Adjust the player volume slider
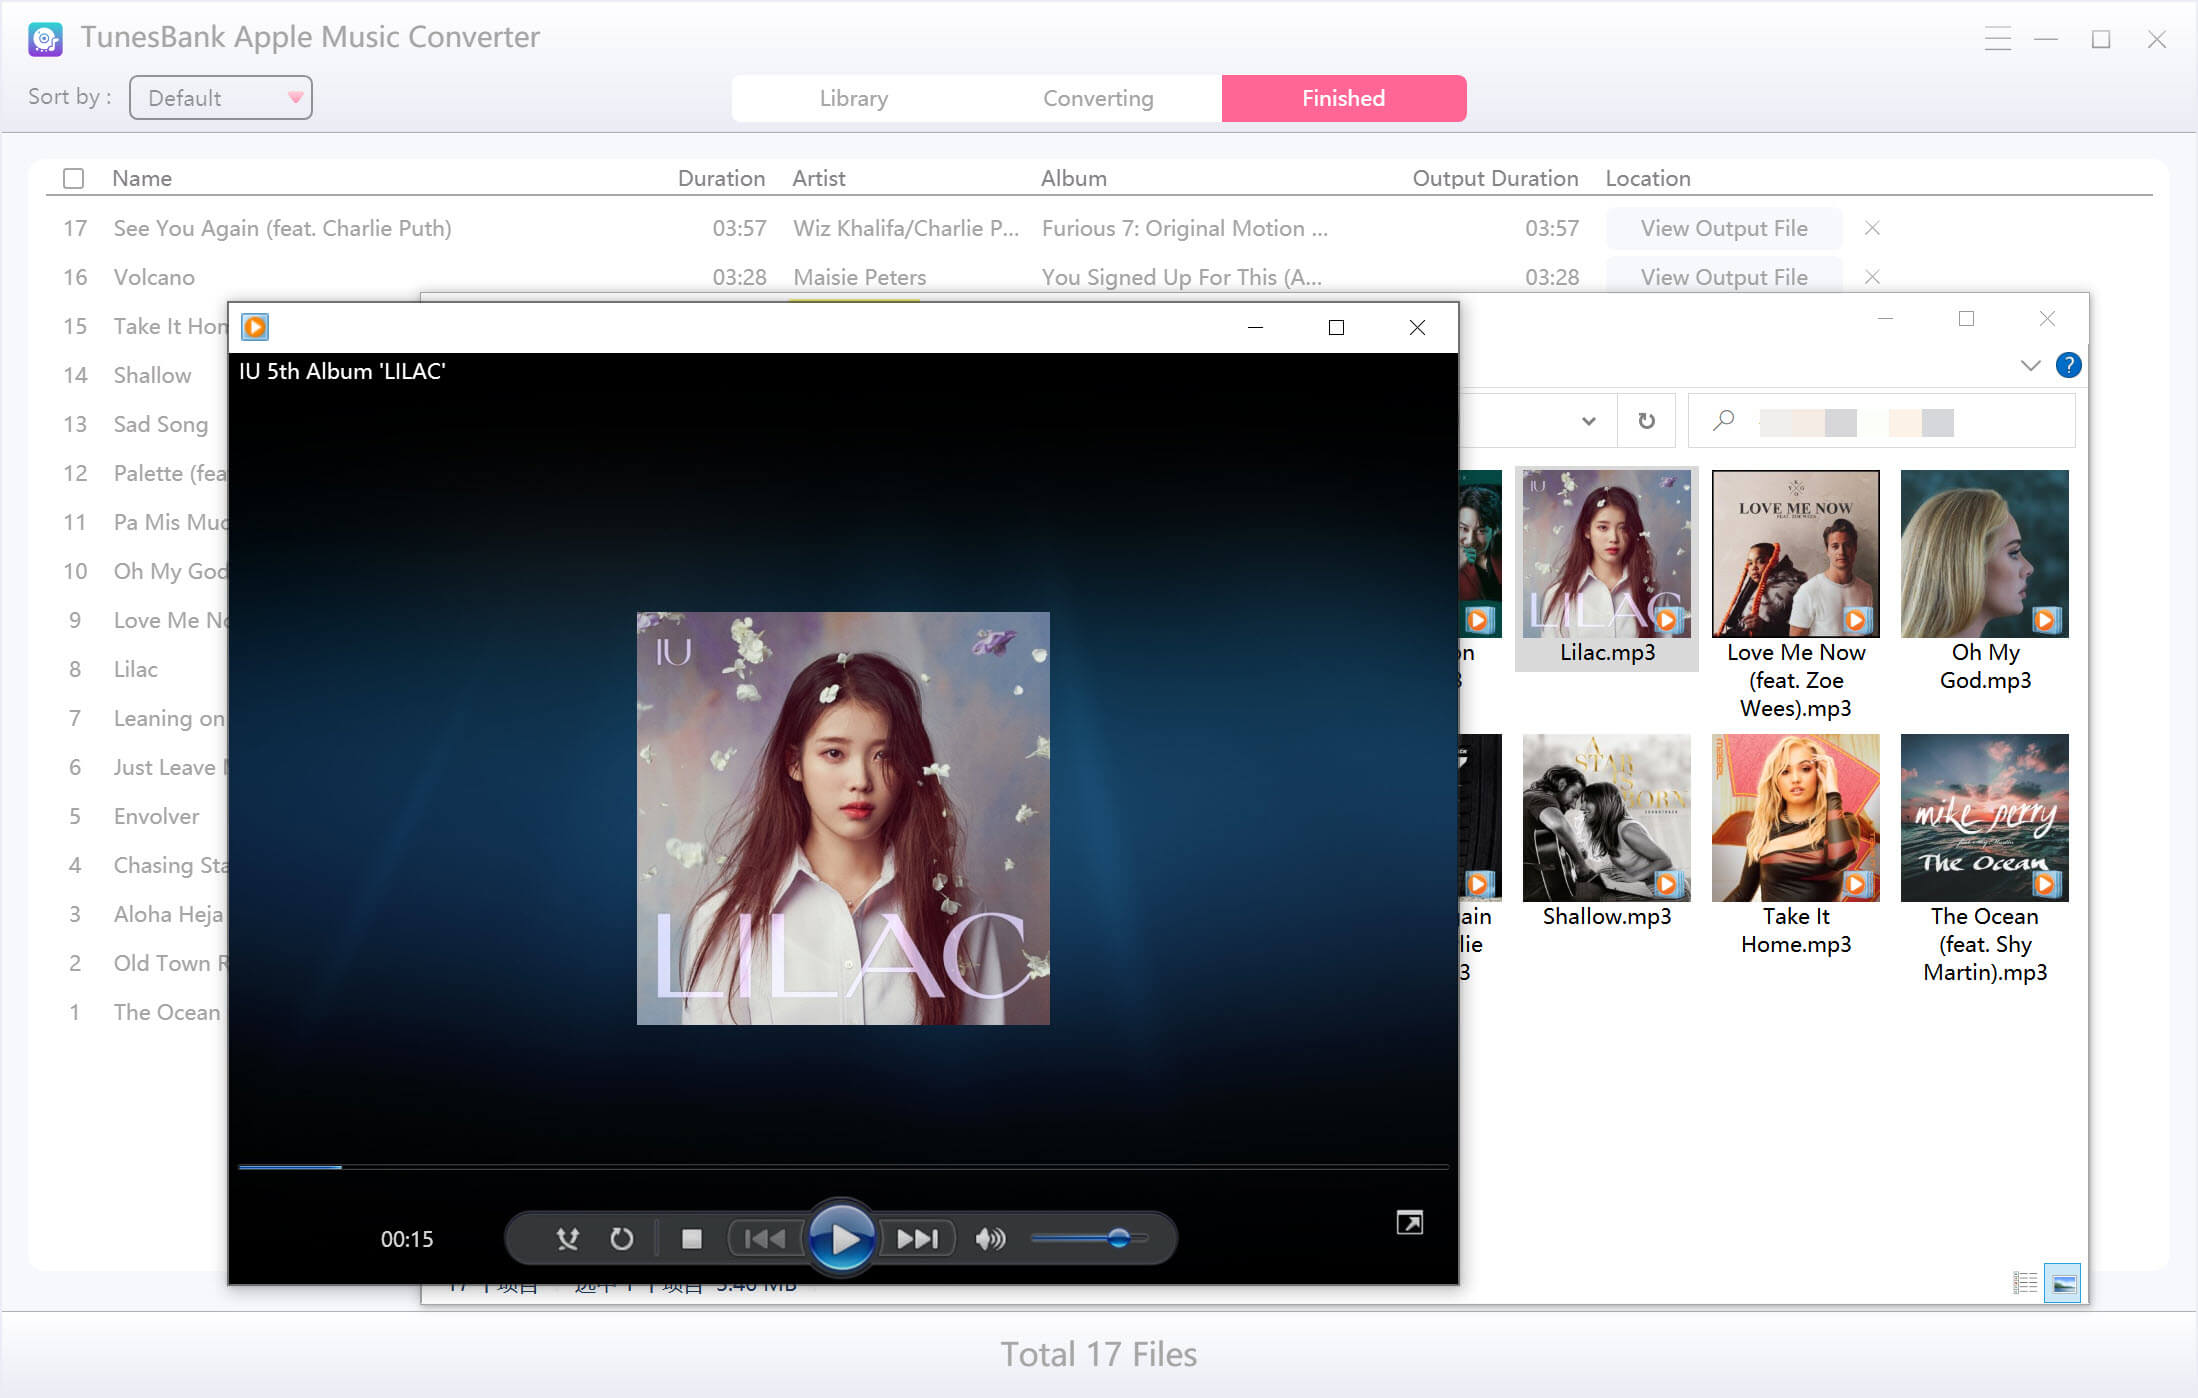The width and height of the screenshot is (2198, 1398). click(1089, 1238)
